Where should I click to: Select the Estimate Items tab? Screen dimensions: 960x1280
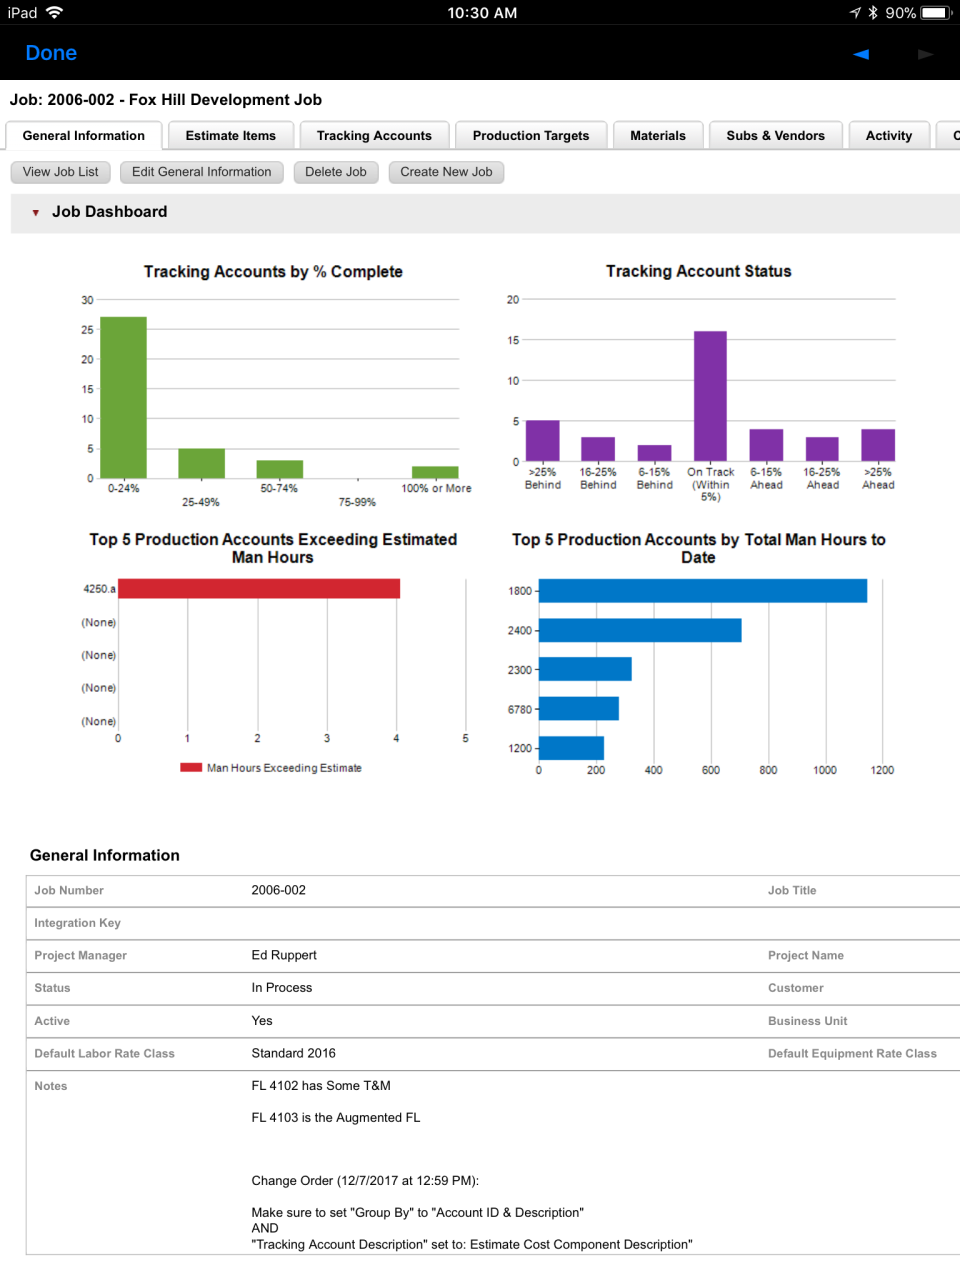tap(230, 135)
